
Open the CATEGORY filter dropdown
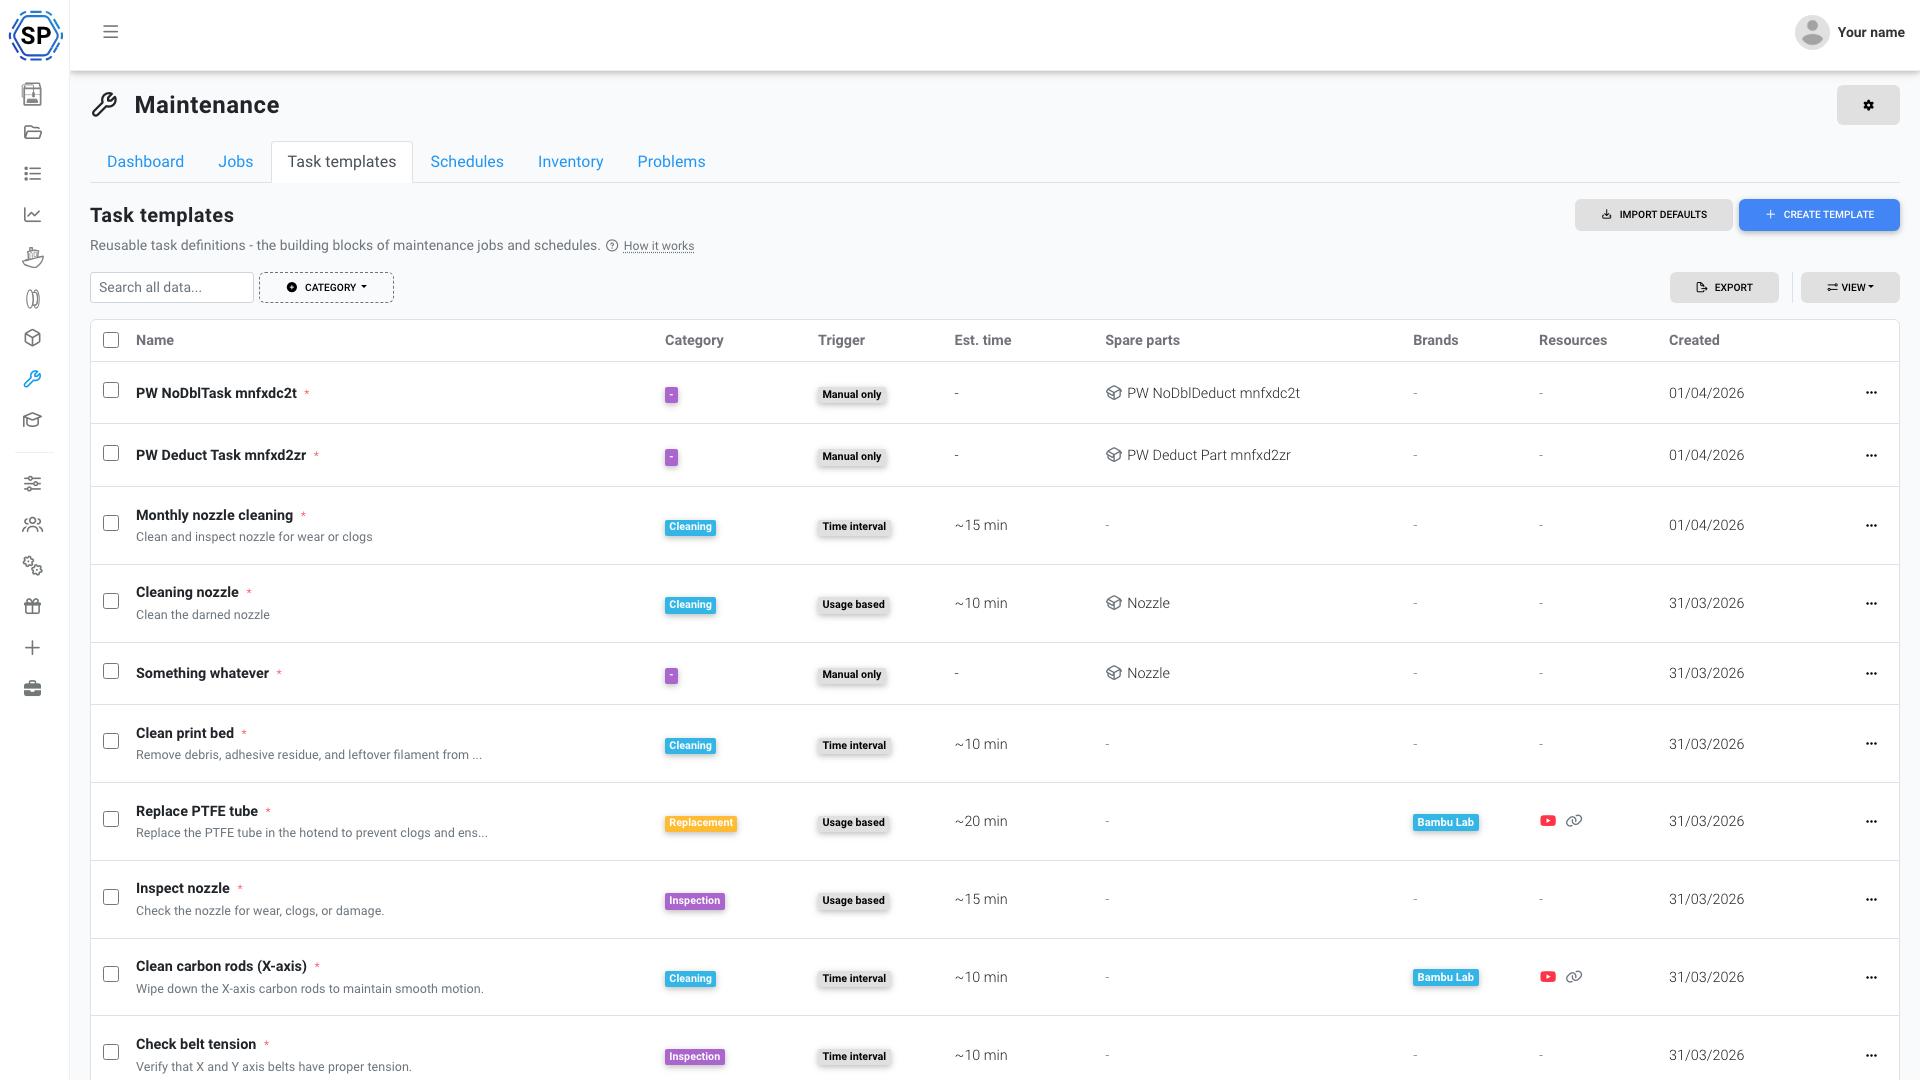coord(326,287)
